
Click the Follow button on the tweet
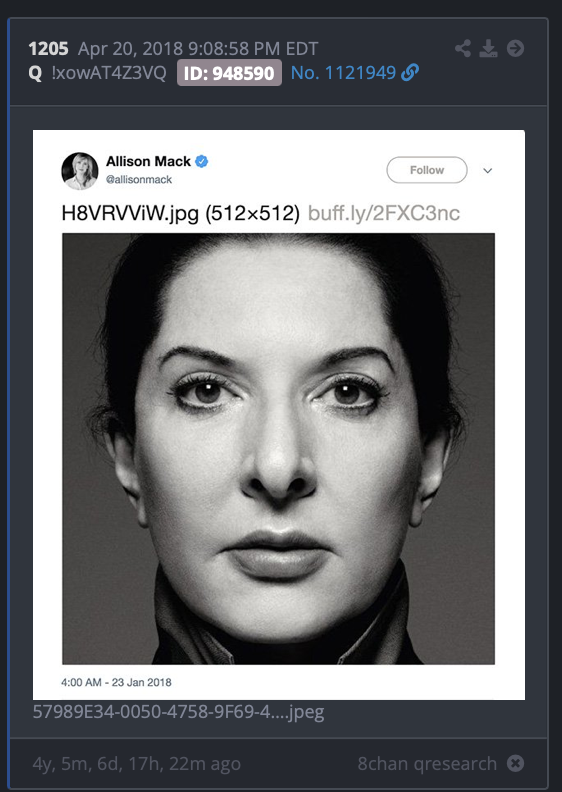(427, 170)
